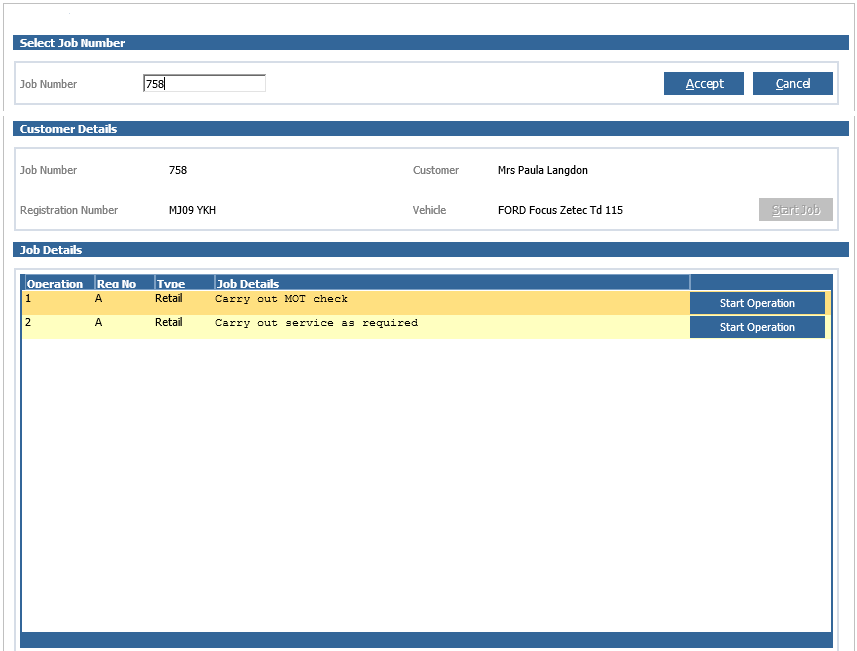Start Operation for the service row

click(757, 327)
